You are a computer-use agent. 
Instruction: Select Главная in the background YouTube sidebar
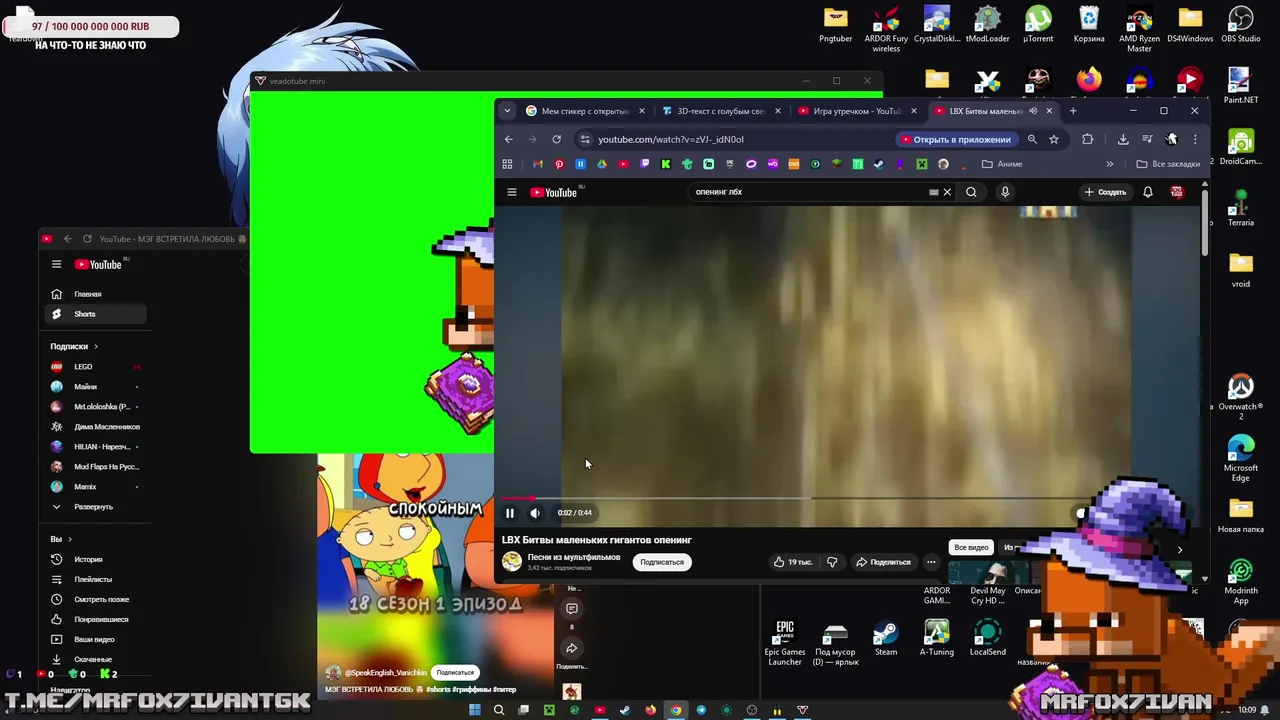click(95, 294)
